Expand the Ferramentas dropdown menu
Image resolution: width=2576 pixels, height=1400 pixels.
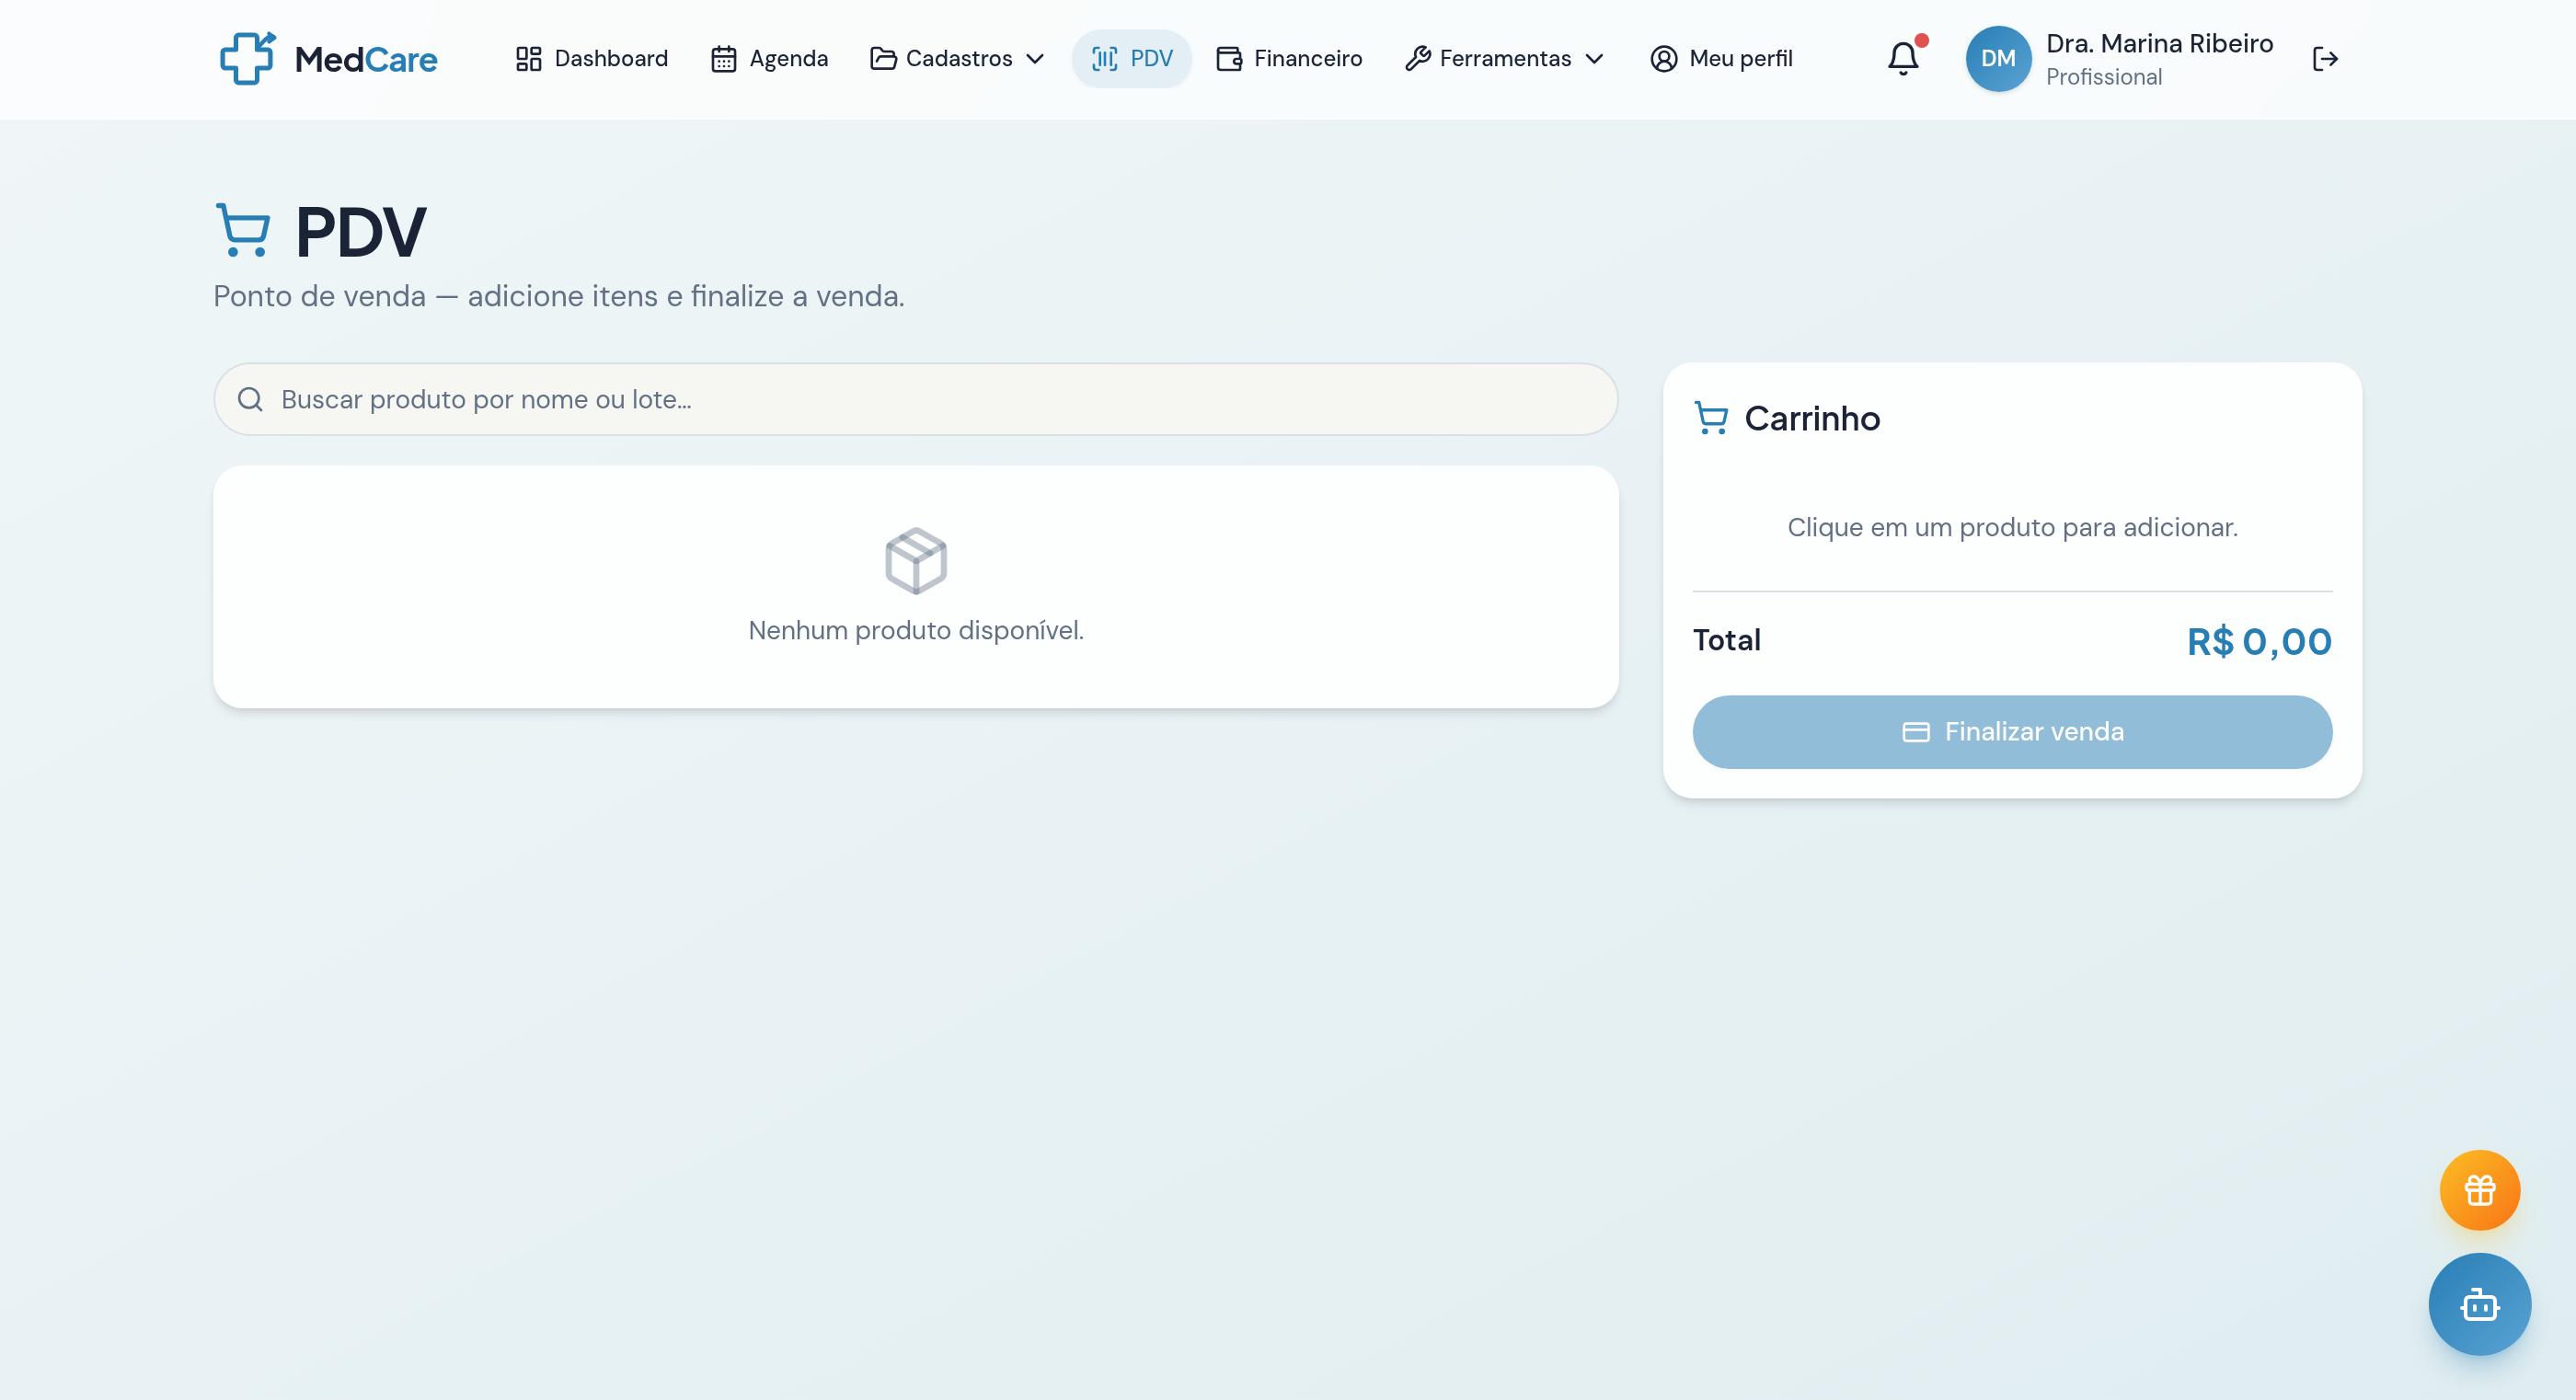pyautogui.click(x=1504, y=59)
